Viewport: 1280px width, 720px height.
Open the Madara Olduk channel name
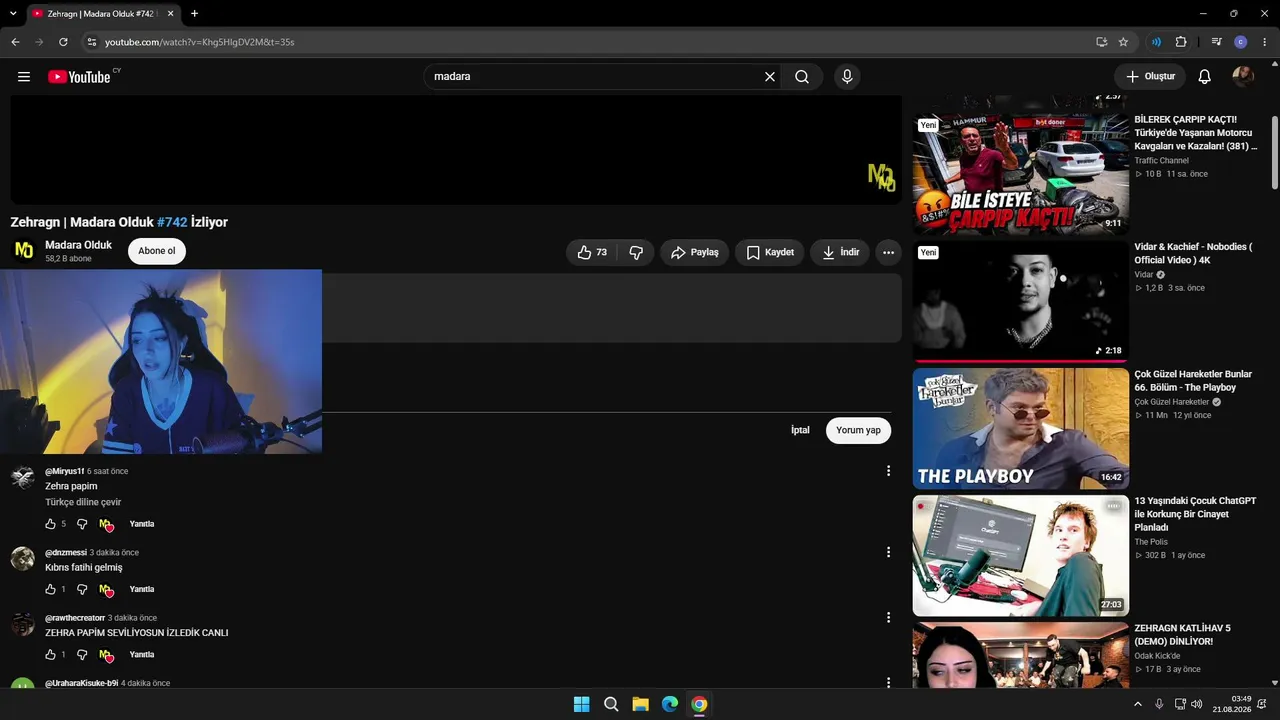(78, 245)
